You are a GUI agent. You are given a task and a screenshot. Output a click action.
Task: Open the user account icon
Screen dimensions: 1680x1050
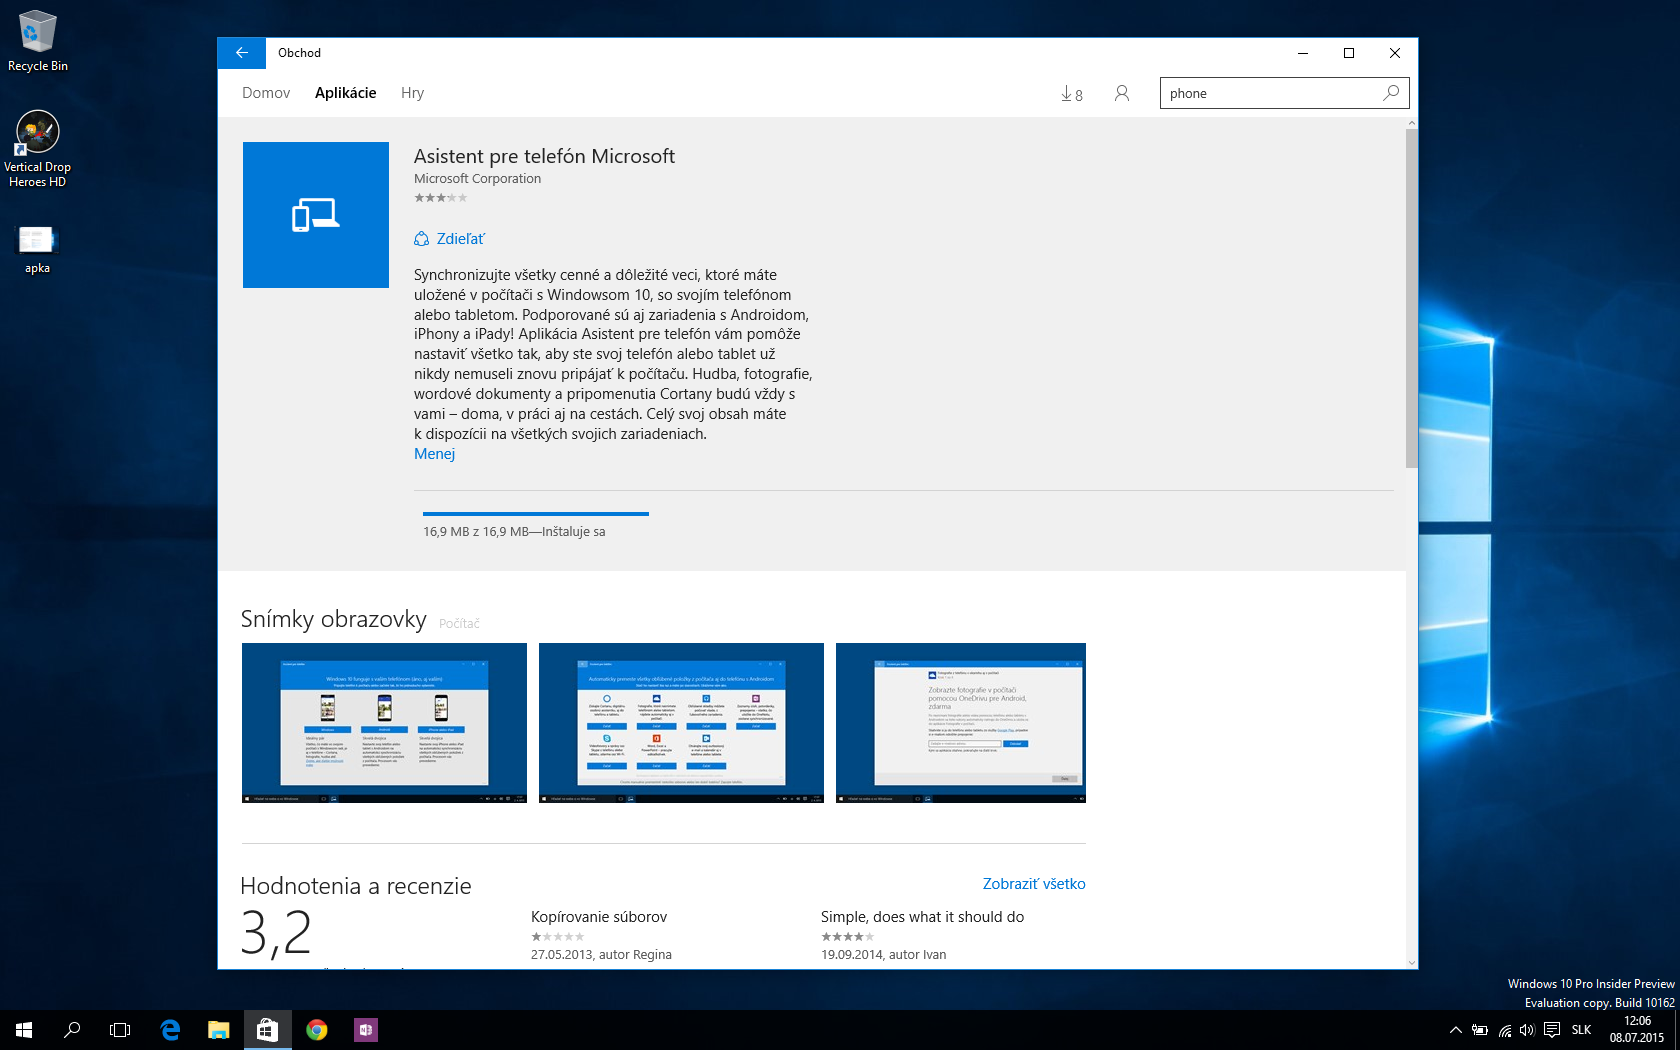point(1122,93)
